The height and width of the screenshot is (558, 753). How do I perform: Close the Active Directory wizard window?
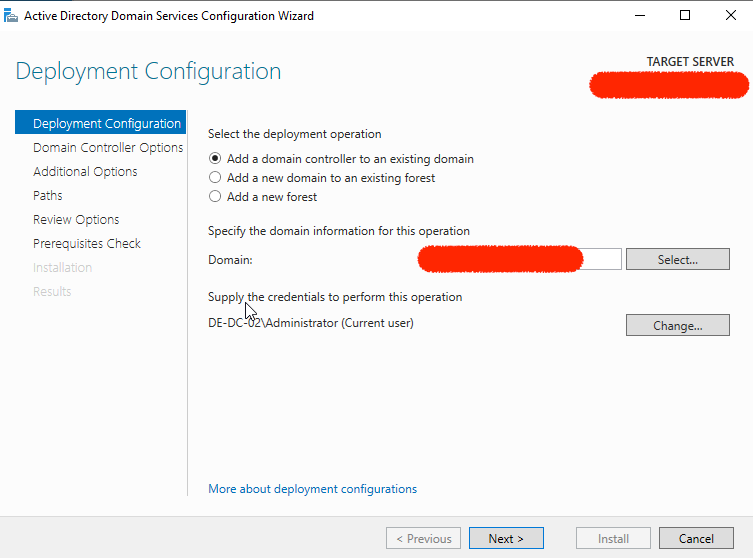coord(730,16)
